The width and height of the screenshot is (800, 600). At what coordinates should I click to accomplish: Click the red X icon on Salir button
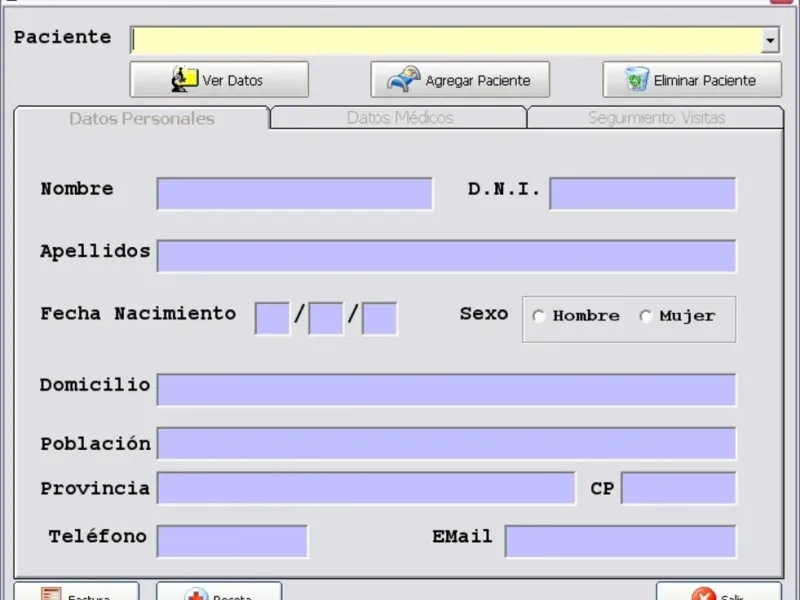click(x=704, y=594)
